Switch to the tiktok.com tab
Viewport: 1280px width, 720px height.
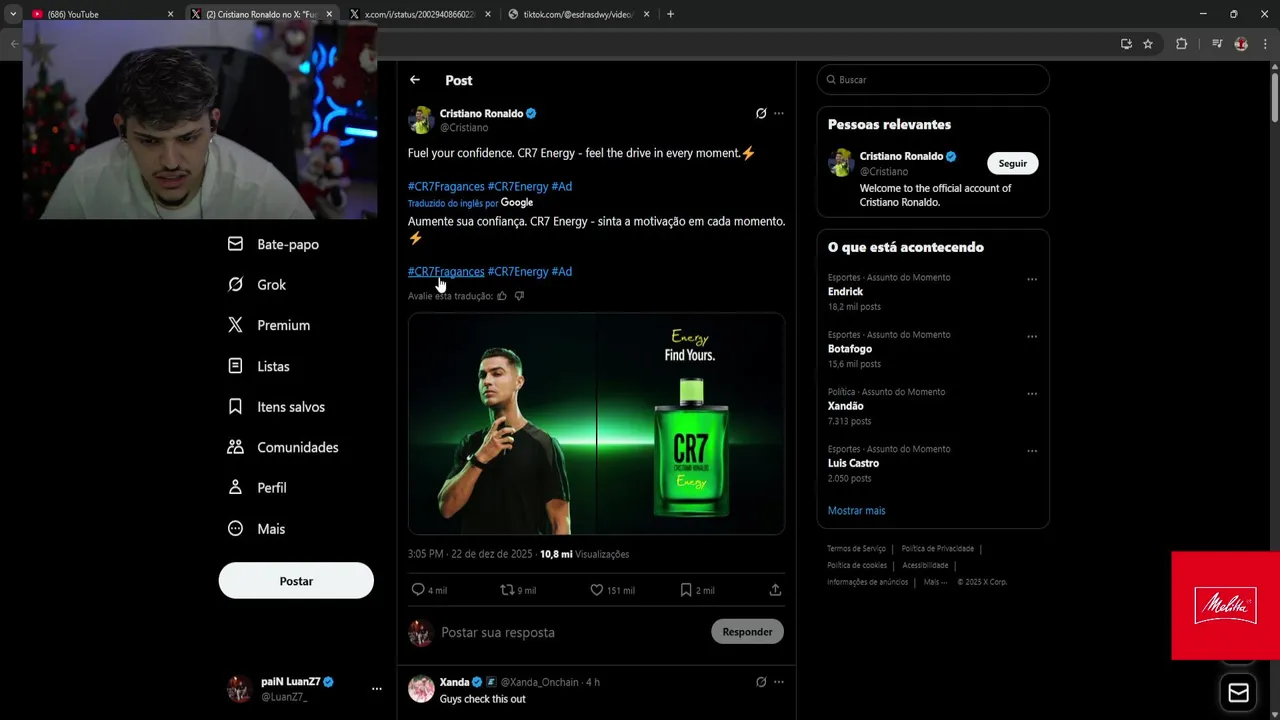coord(578,14)
